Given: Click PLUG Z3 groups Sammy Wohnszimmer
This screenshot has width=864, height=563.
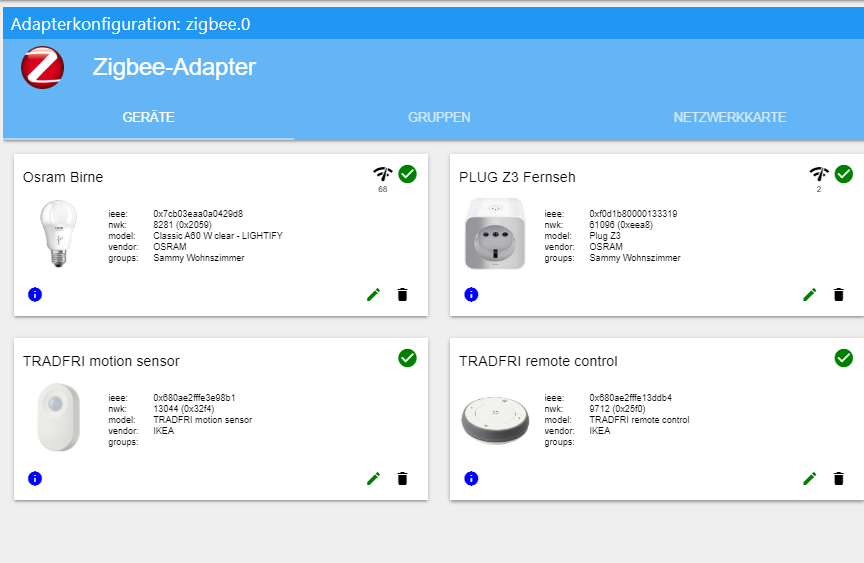Looking at the screenshot, I should coord(635,258).
